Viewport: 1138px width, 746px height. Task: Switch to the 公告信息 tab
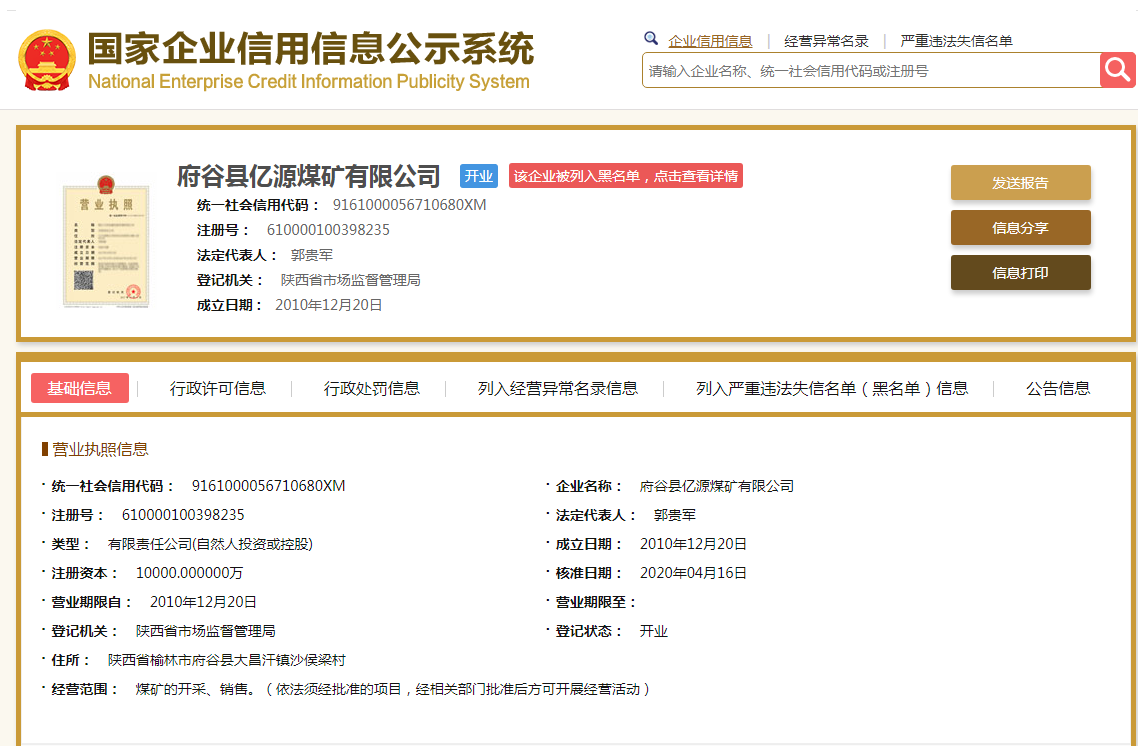point(1058,388)
